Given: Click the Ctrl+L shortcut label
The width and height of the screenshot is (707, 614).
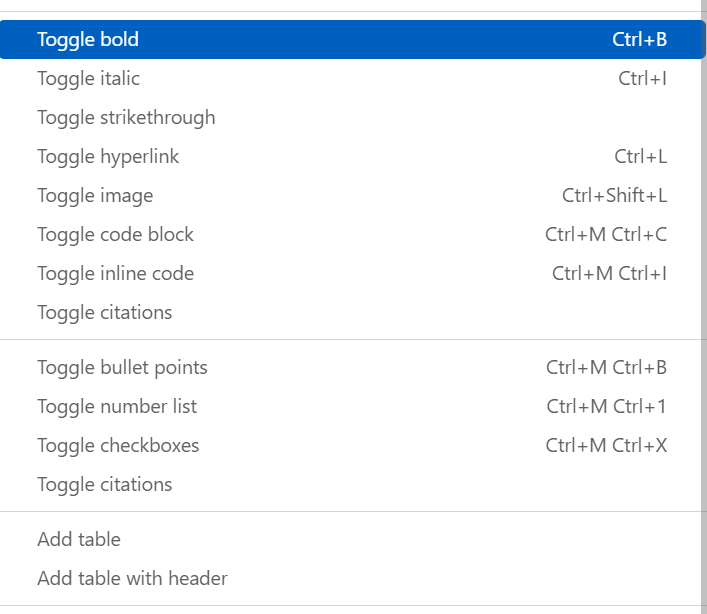Looking at the screenshot, I should tap(640, 157).
